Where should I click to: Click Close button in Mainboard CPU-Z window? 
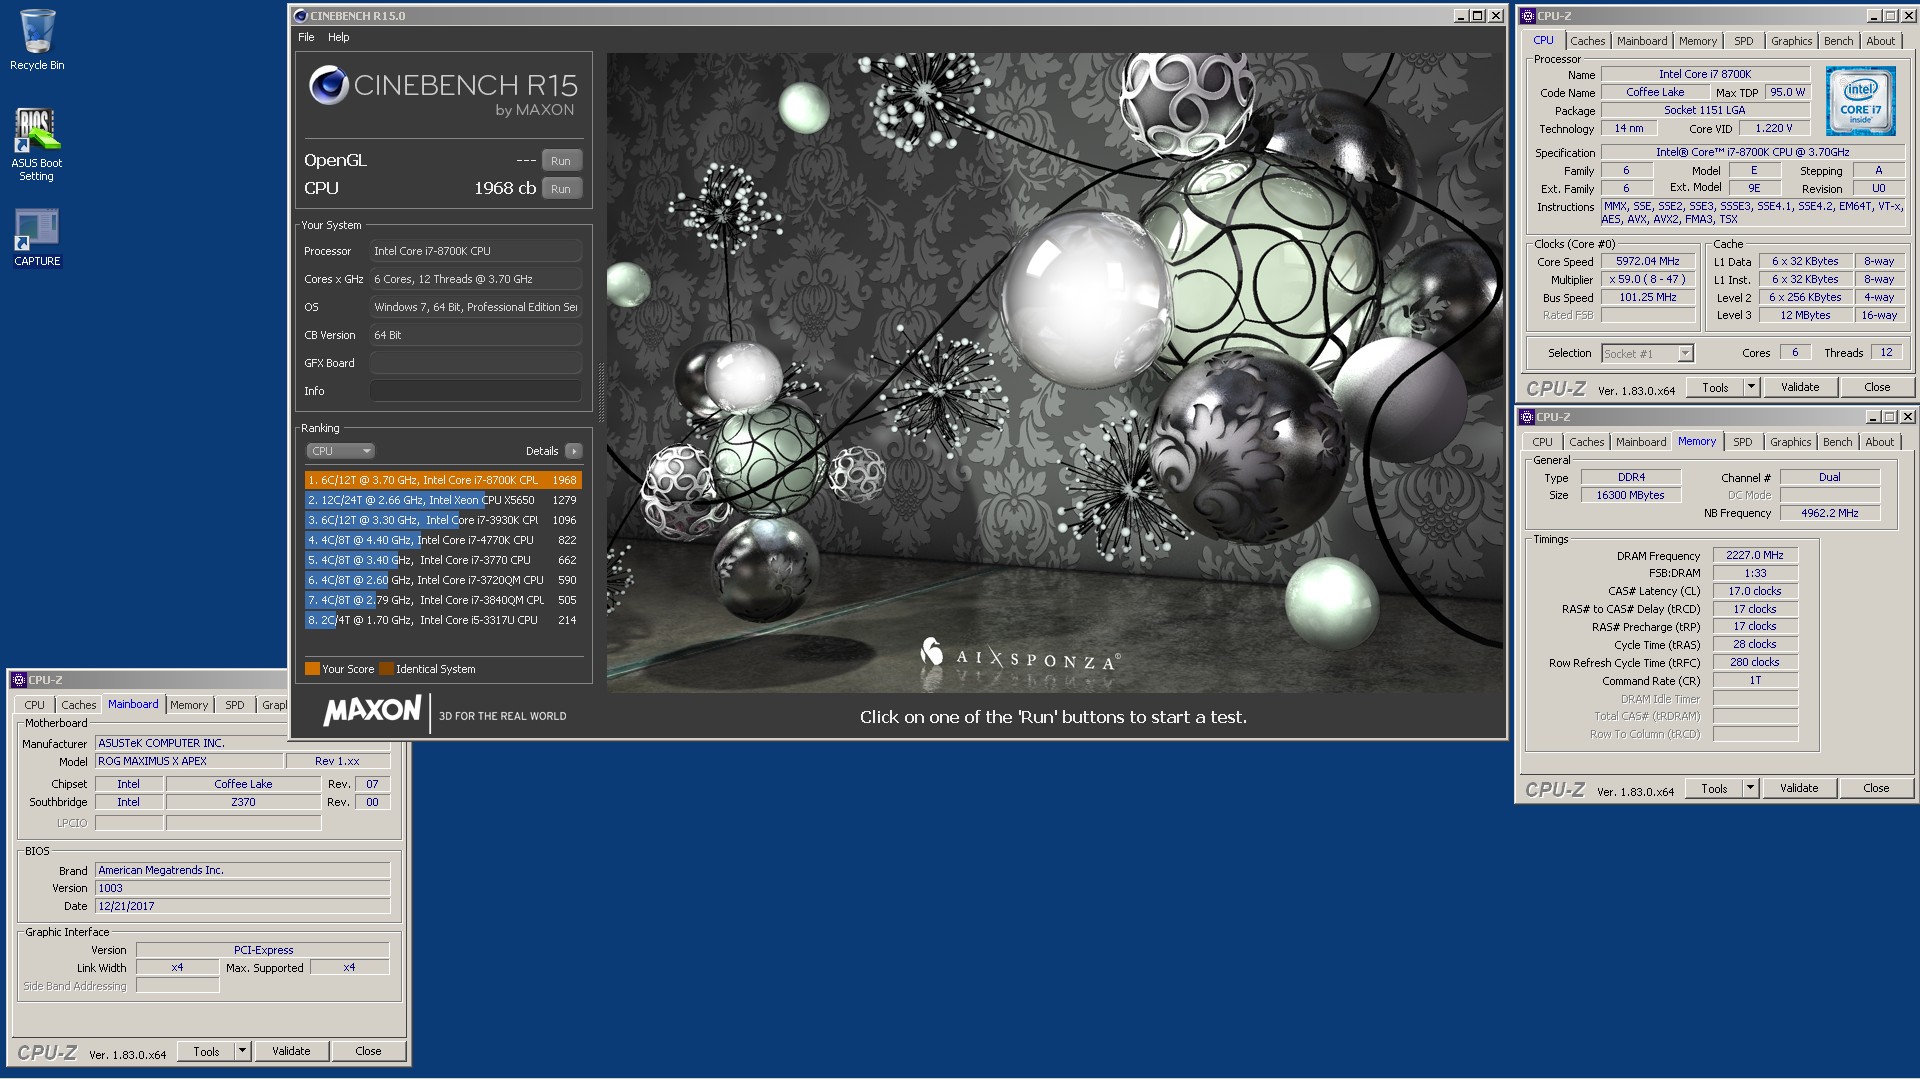click(x=368, y=1051)
